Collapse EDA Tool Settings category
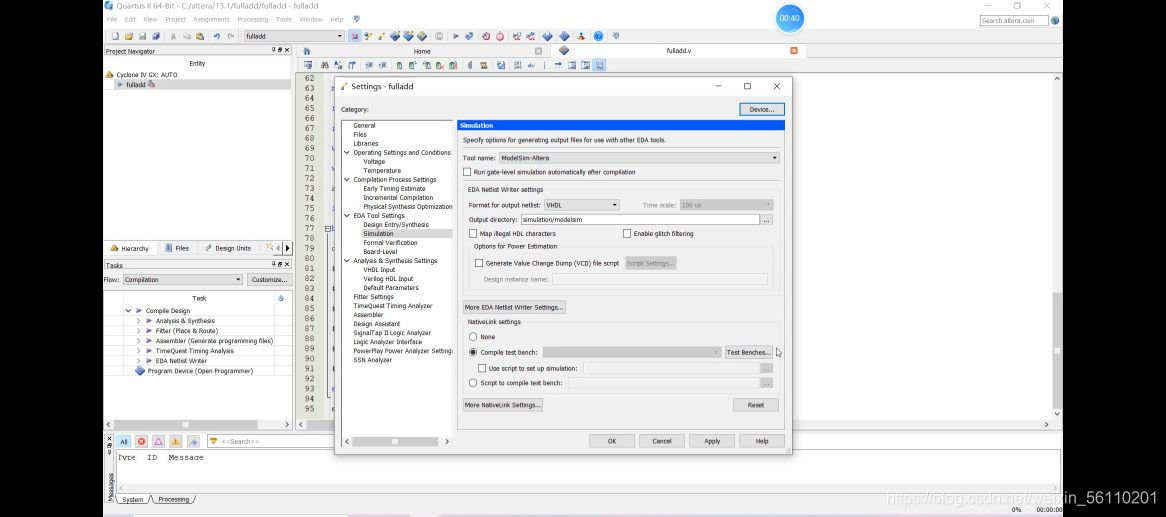This screenshot has height=517, width=1166. pos(347,216)
